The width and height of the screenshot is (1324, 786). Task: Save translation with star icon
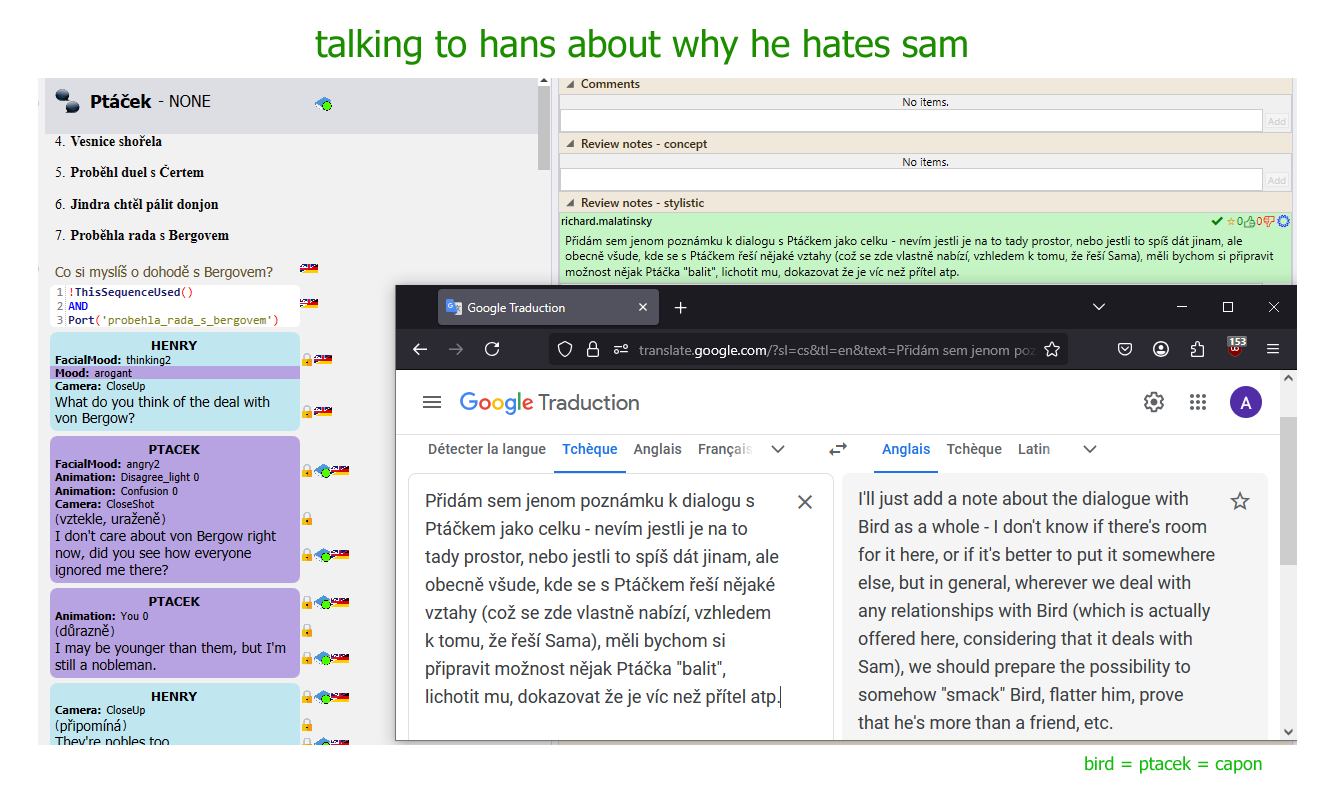point(1240,501)
